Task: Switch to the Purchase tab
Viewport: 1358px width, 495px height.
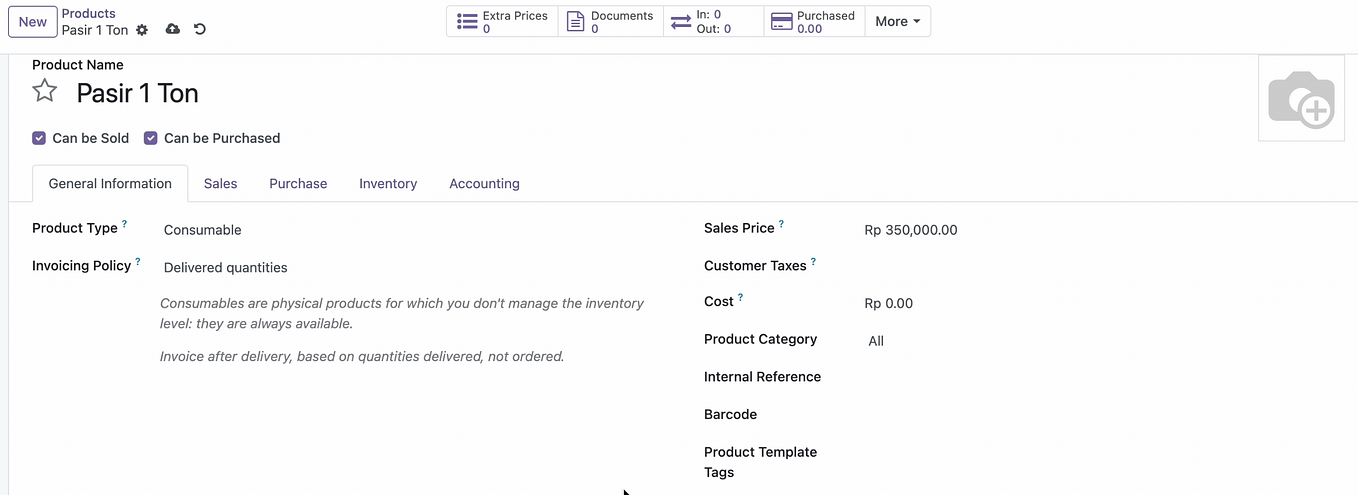Action: click(298, 184)
